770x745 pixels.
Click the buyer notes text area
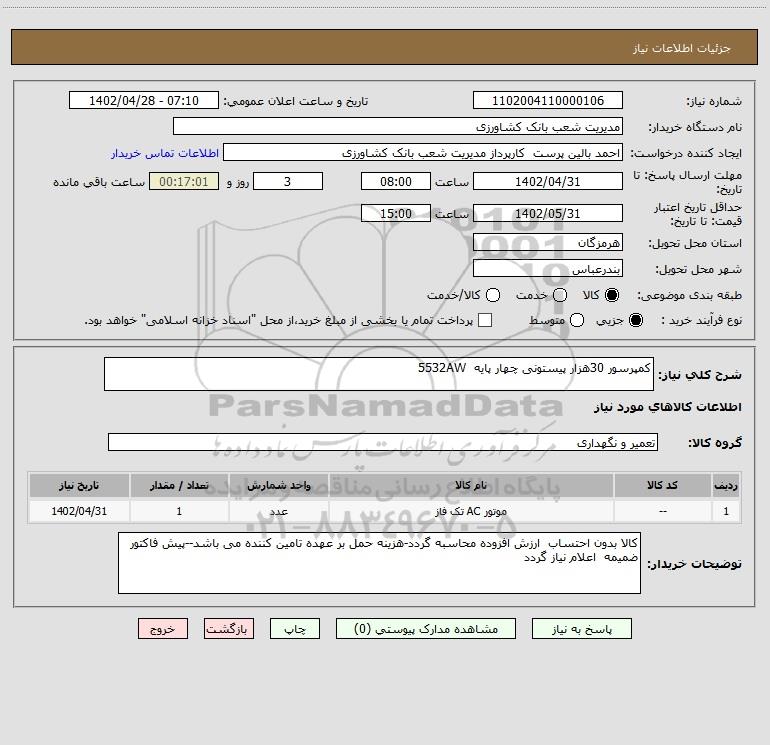(379, 563)
